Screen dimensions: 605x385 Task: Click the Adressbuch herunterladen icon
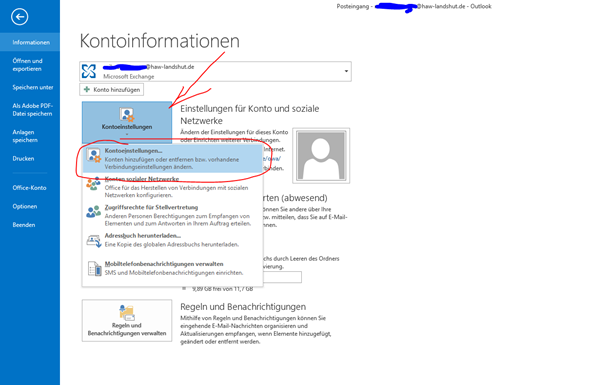(94, 241)
